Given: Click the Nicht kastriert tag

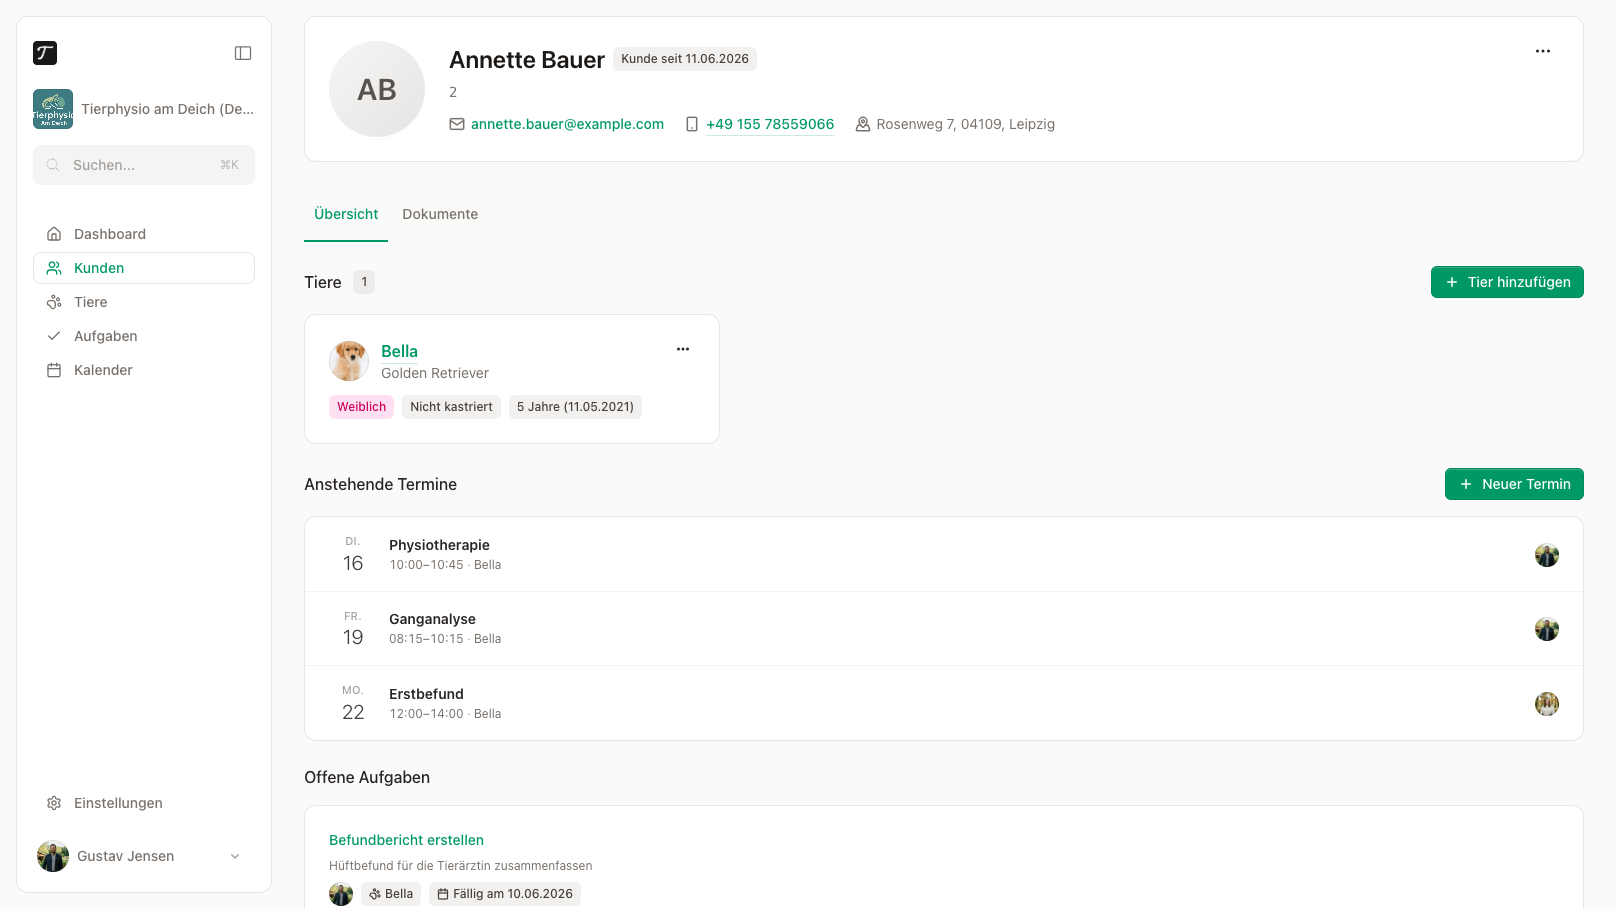Looking at the screenshot, I should point(451,407).
